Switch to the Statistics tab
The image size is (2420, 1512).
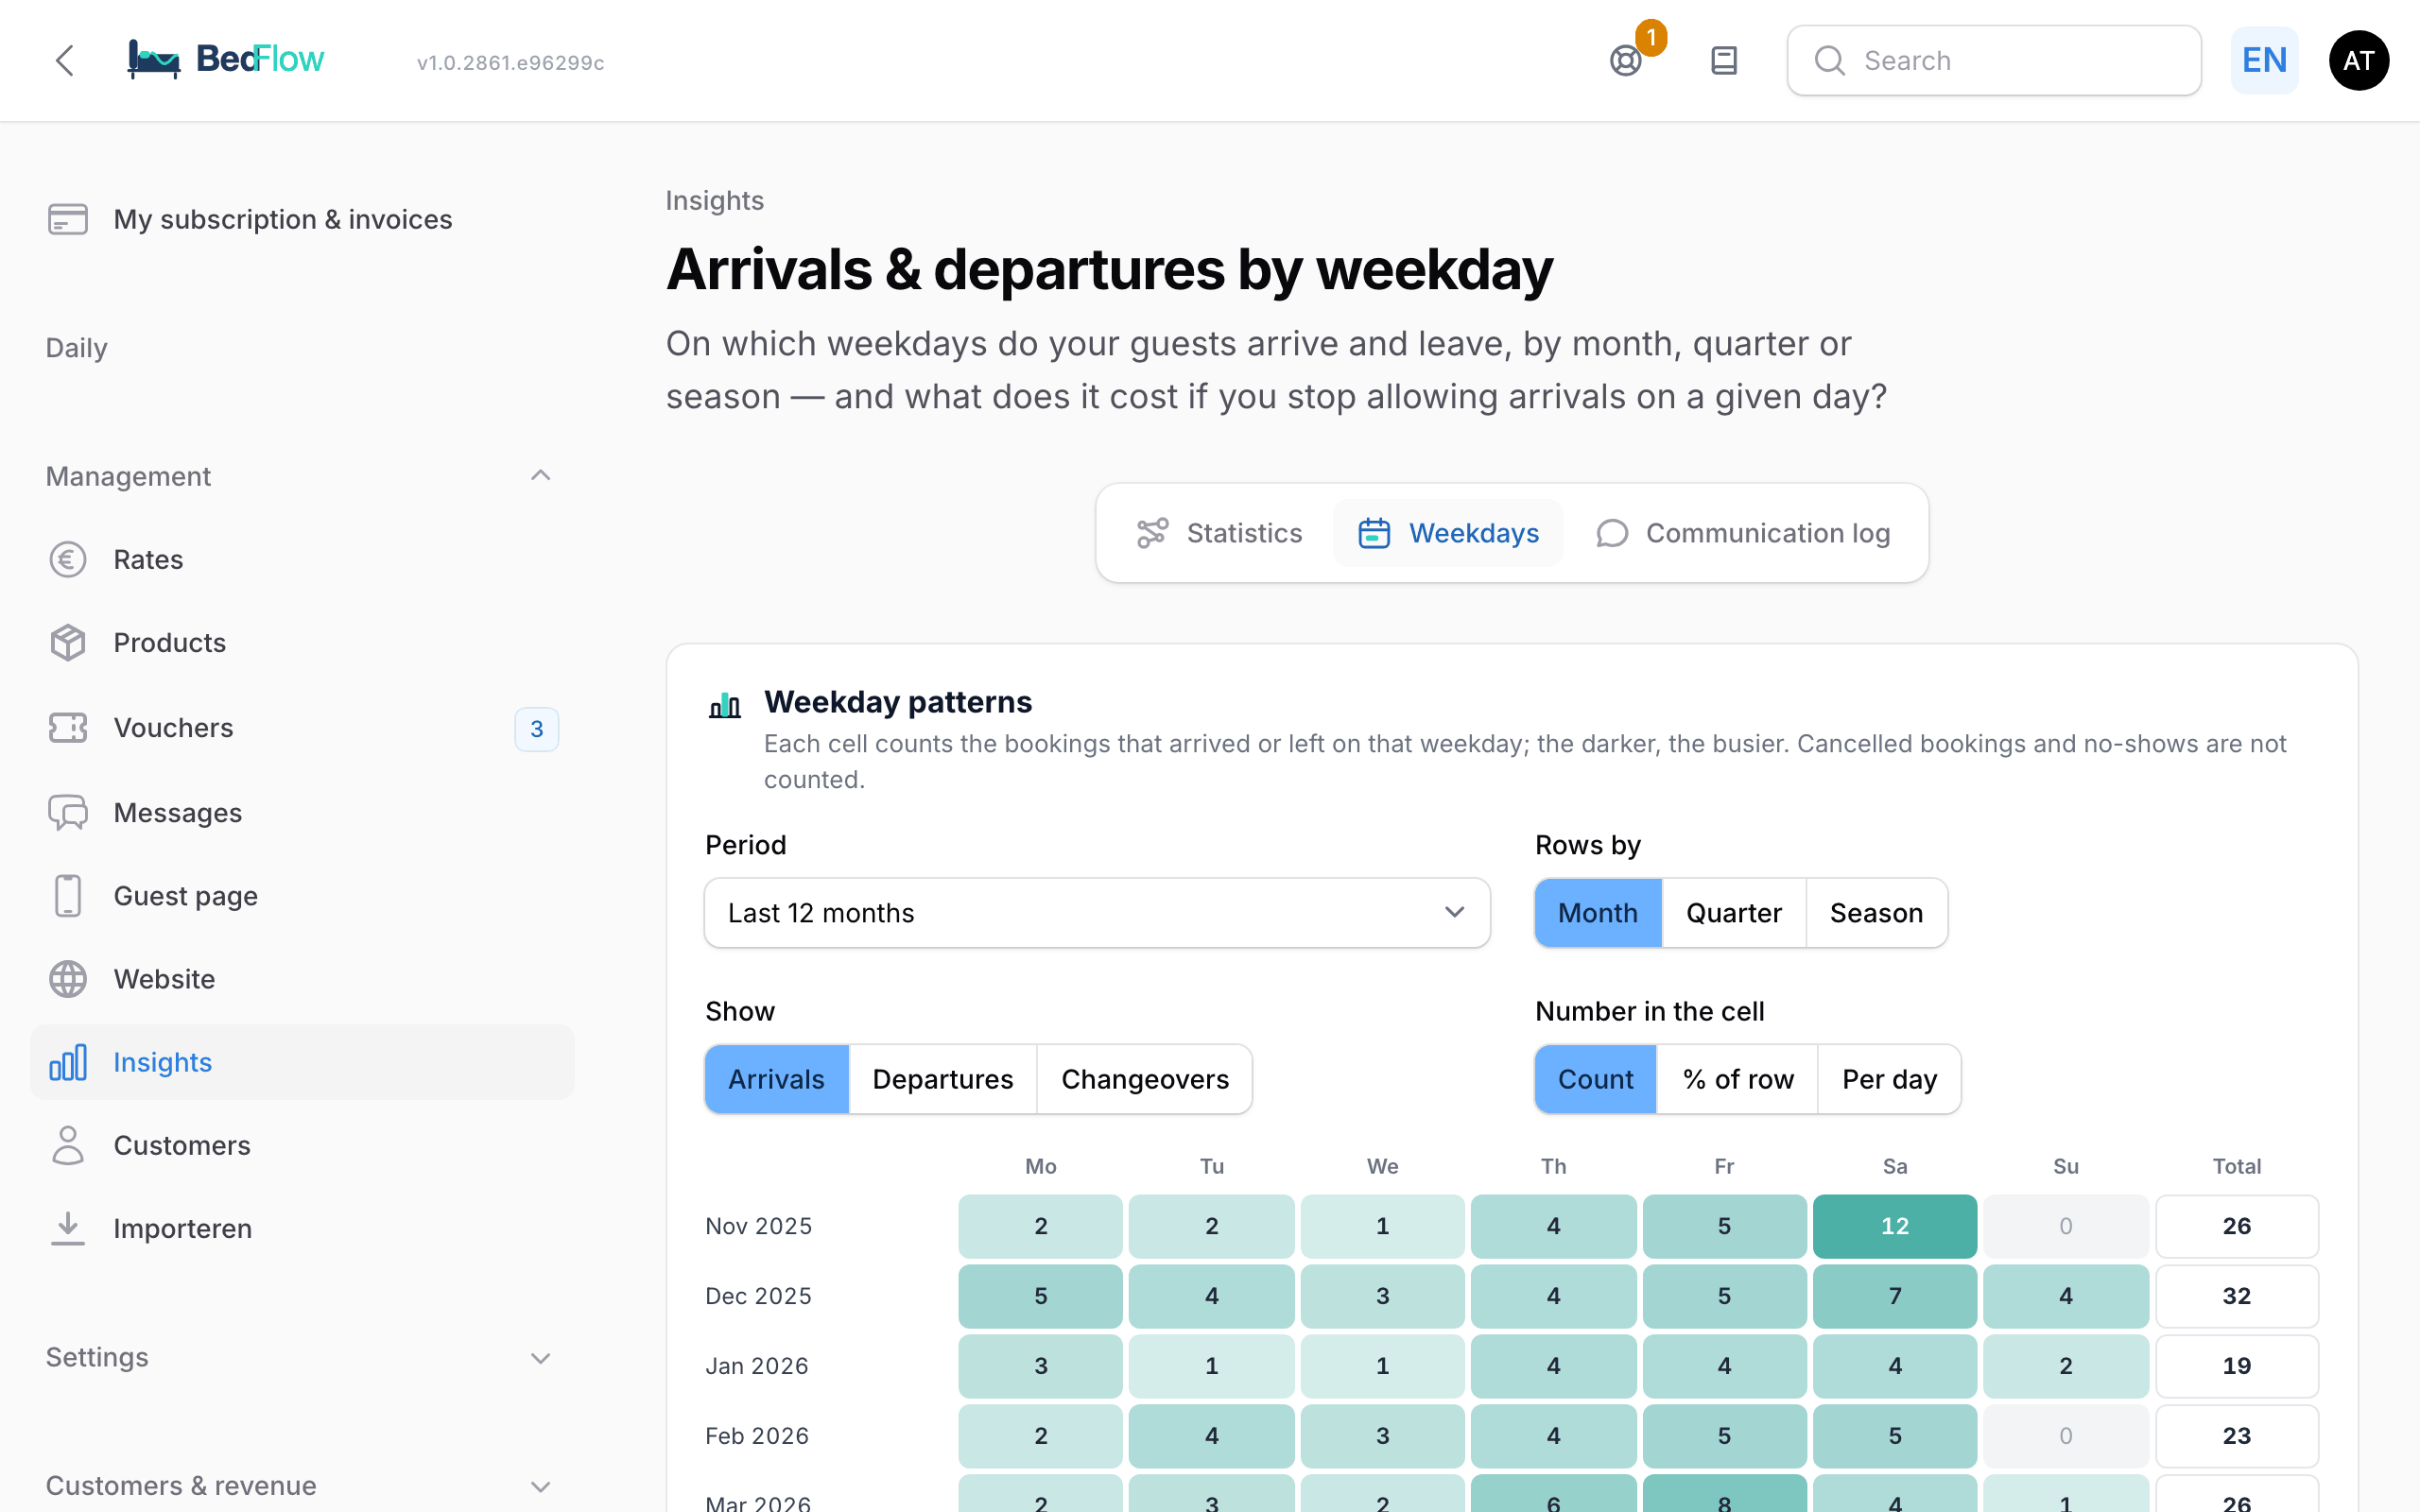[x=1220, y=533]
